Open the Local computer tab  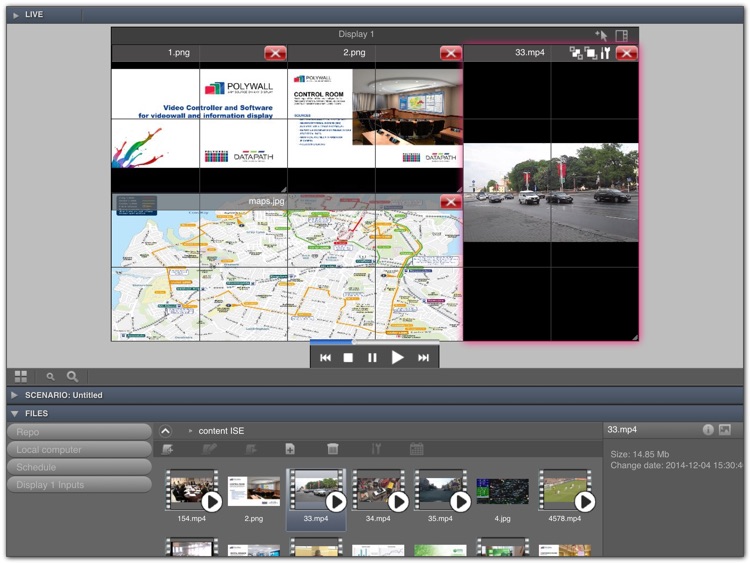(79, 450)
